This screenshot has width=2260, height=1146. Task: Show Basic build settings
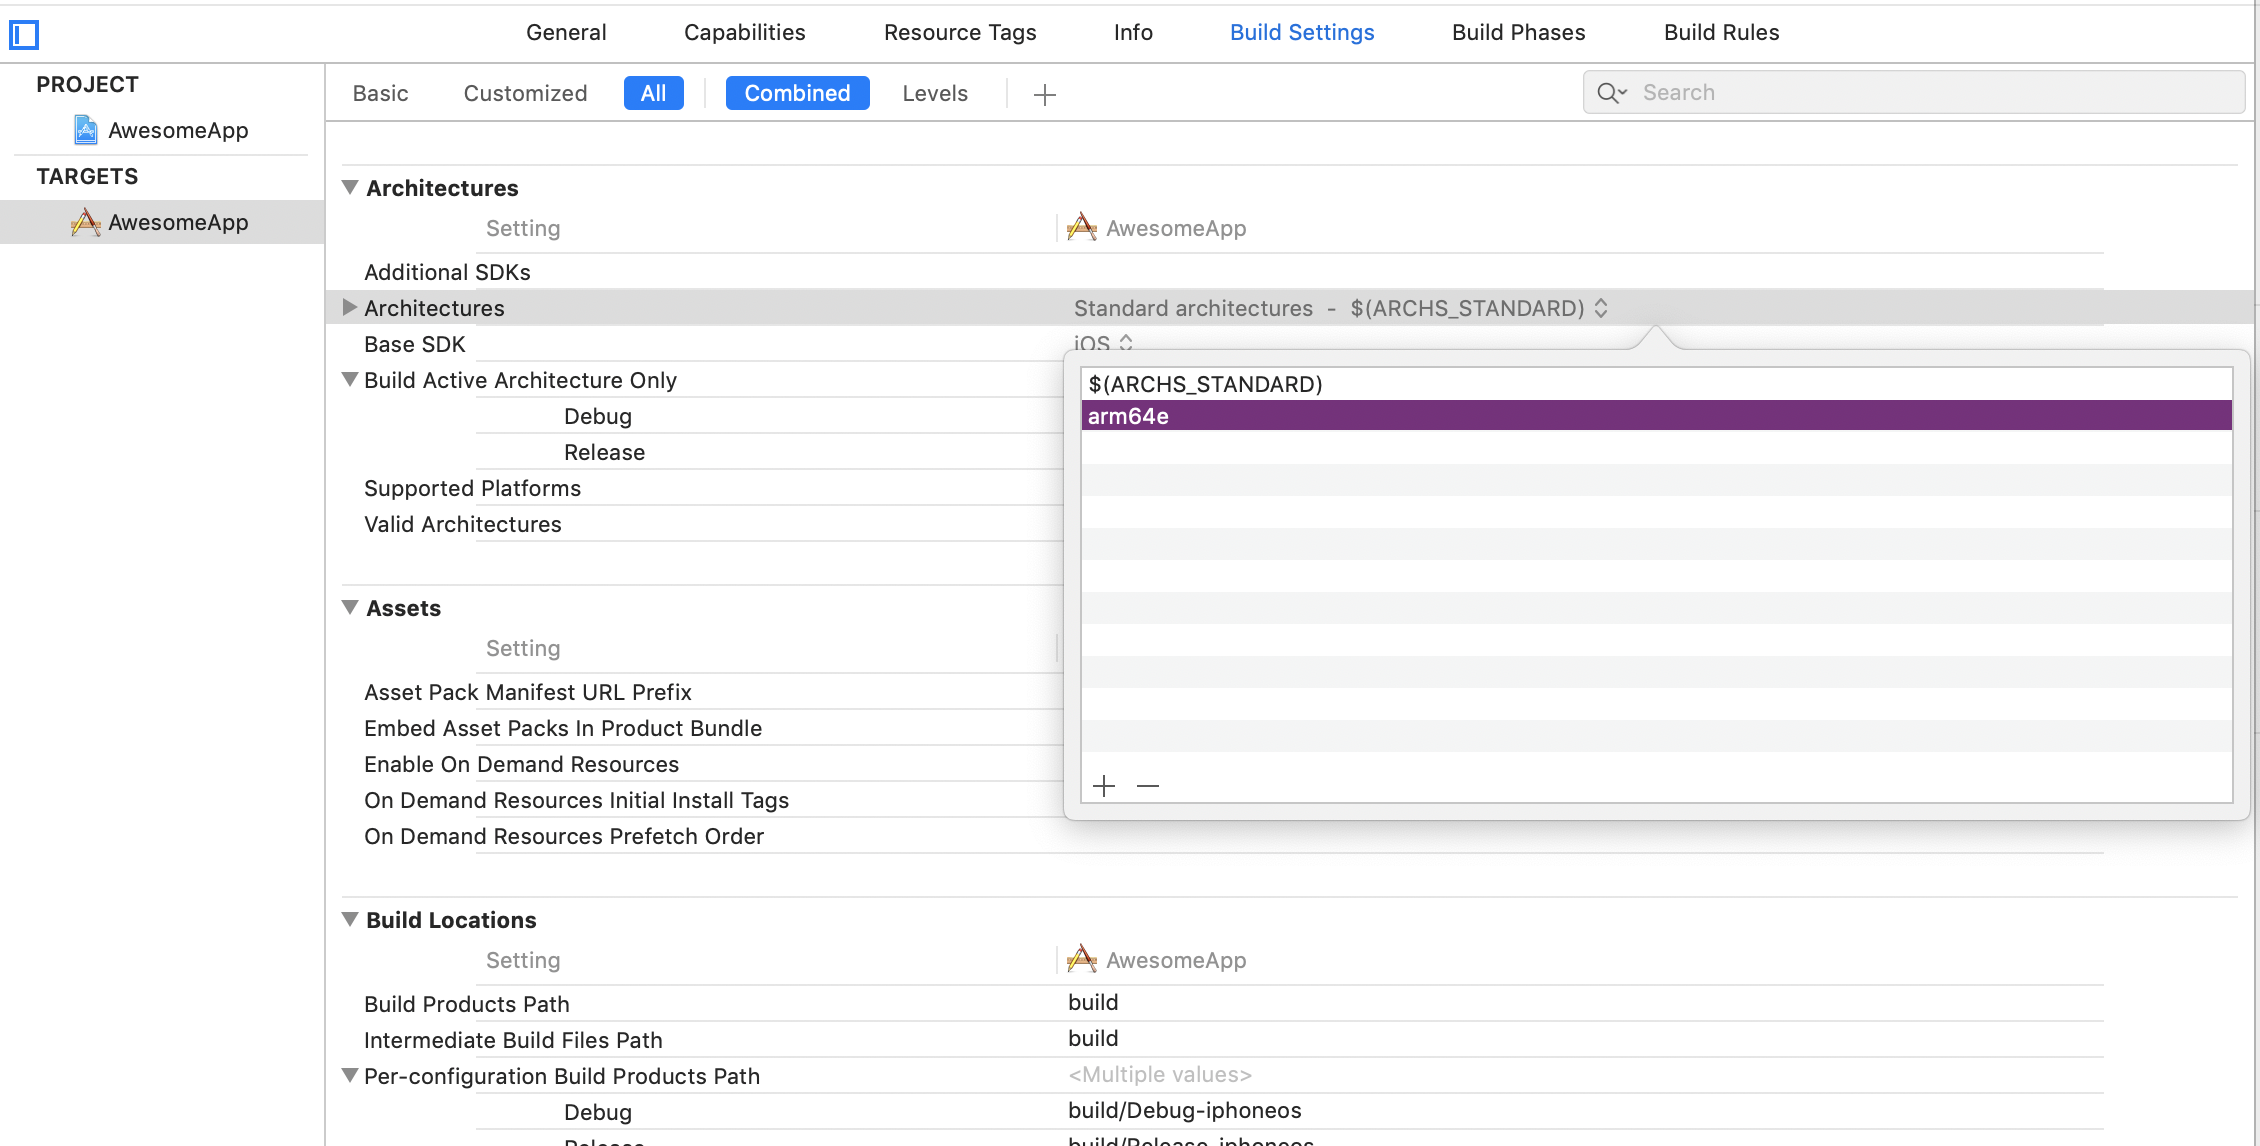pyautogui.click(x=380, y=93)
